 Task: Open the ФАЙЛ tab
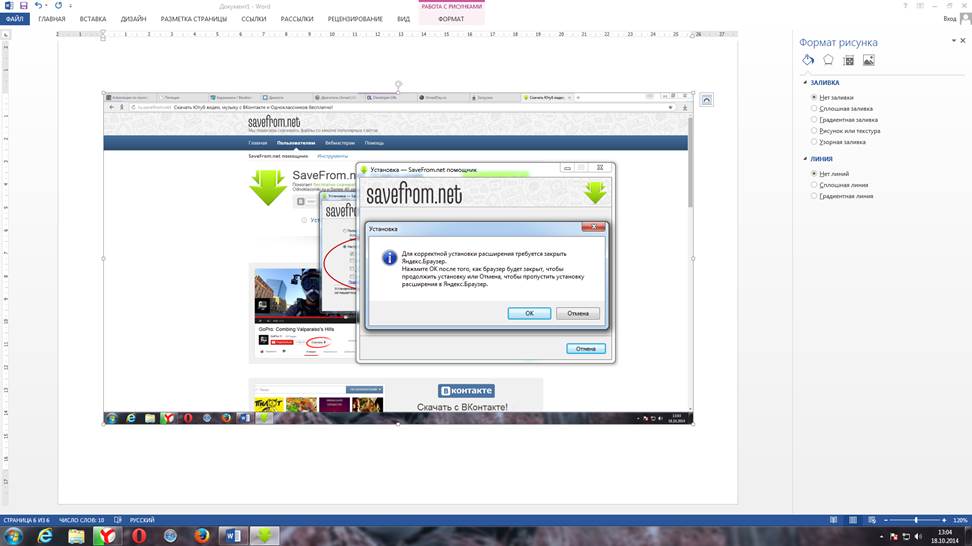tap(14, 19)
